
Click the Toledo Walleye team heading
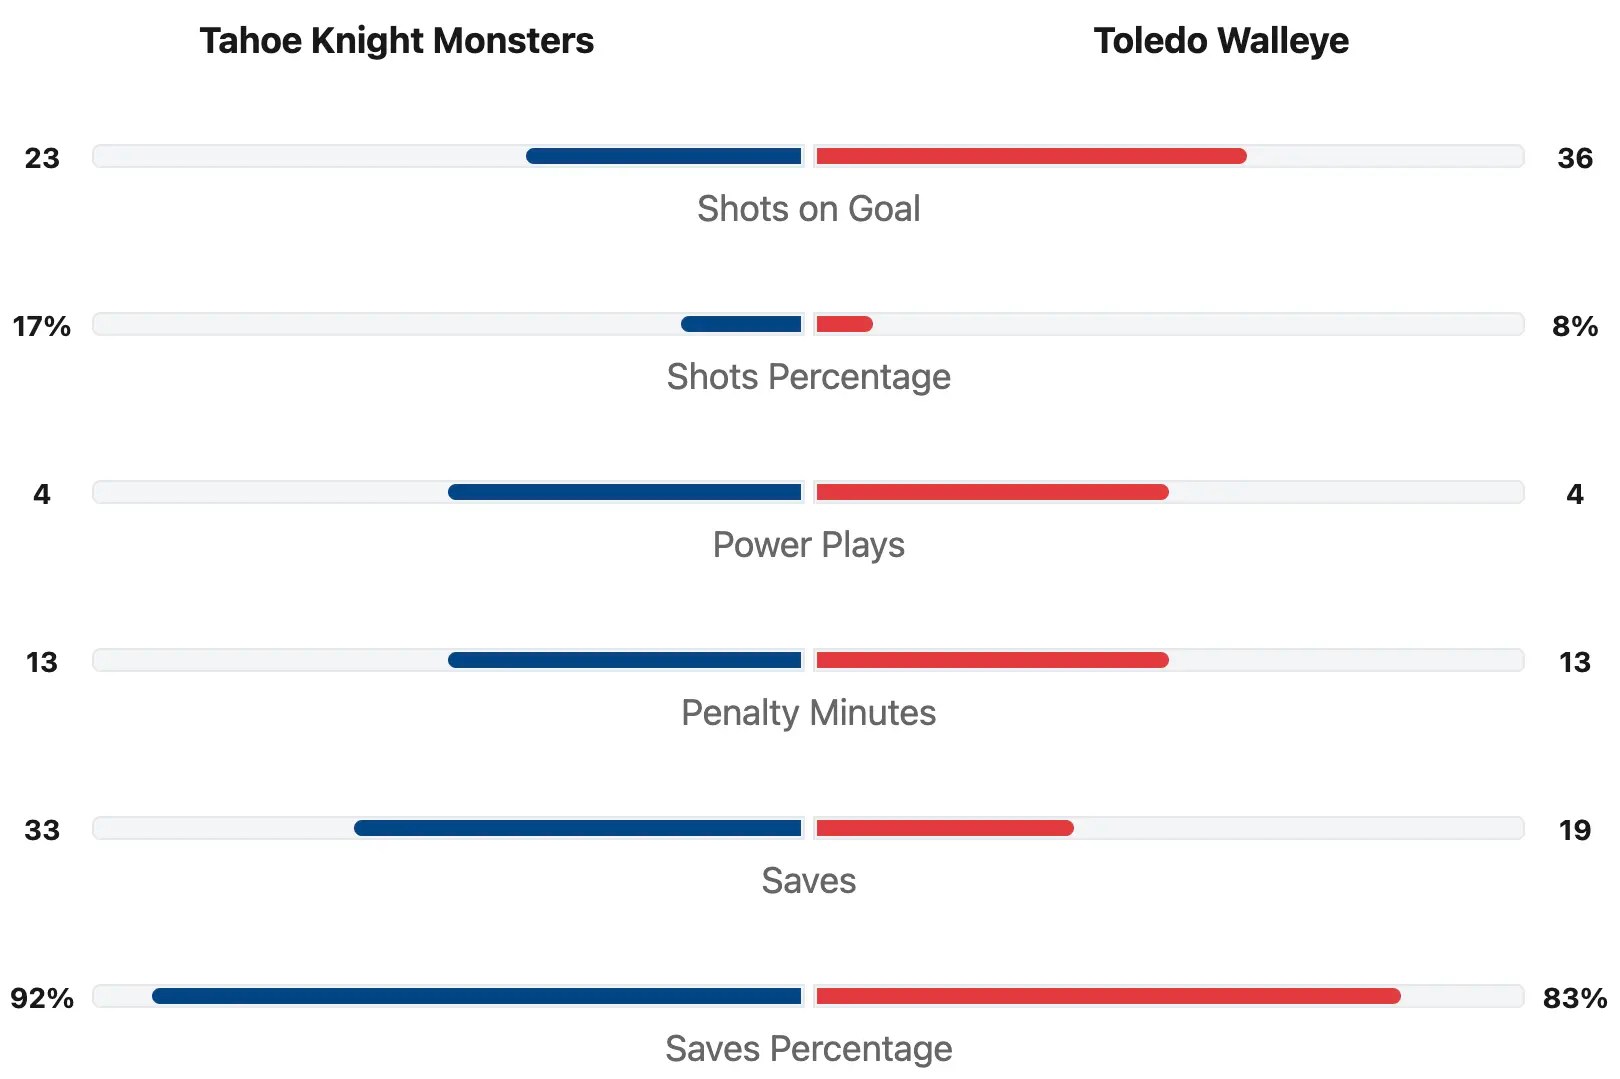pyautogui.click(x=1220, y=41)
